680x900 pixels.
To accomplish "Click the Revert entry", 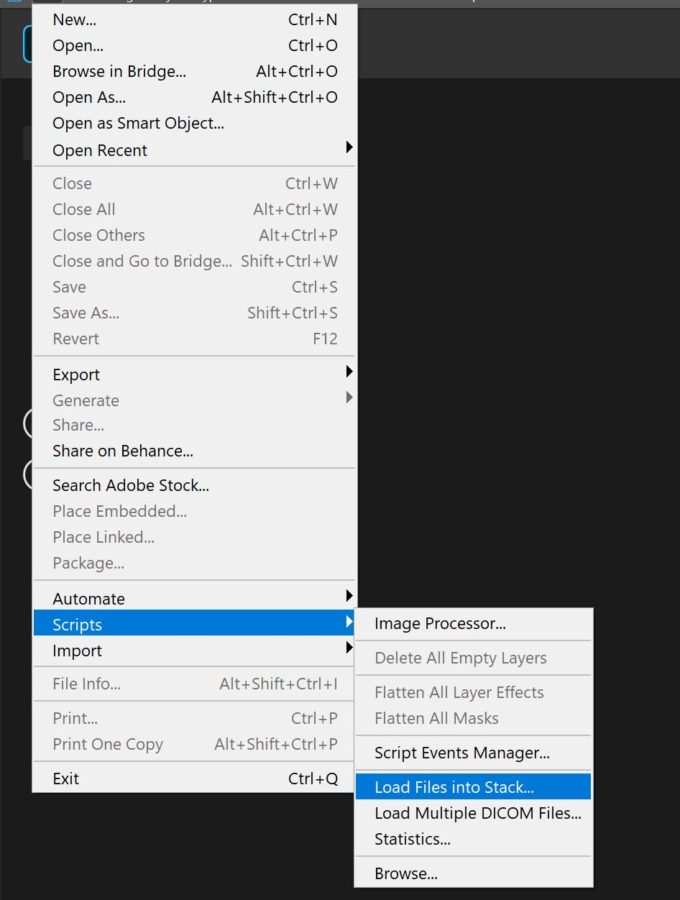I will (x=195, y=338).
